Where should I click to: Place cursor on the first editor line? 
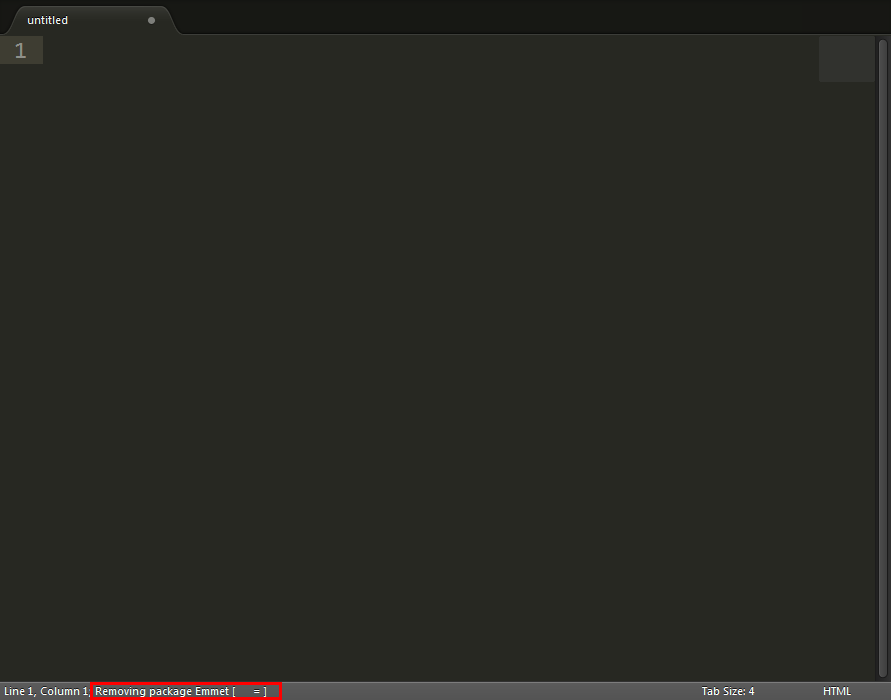pos(431,50)
